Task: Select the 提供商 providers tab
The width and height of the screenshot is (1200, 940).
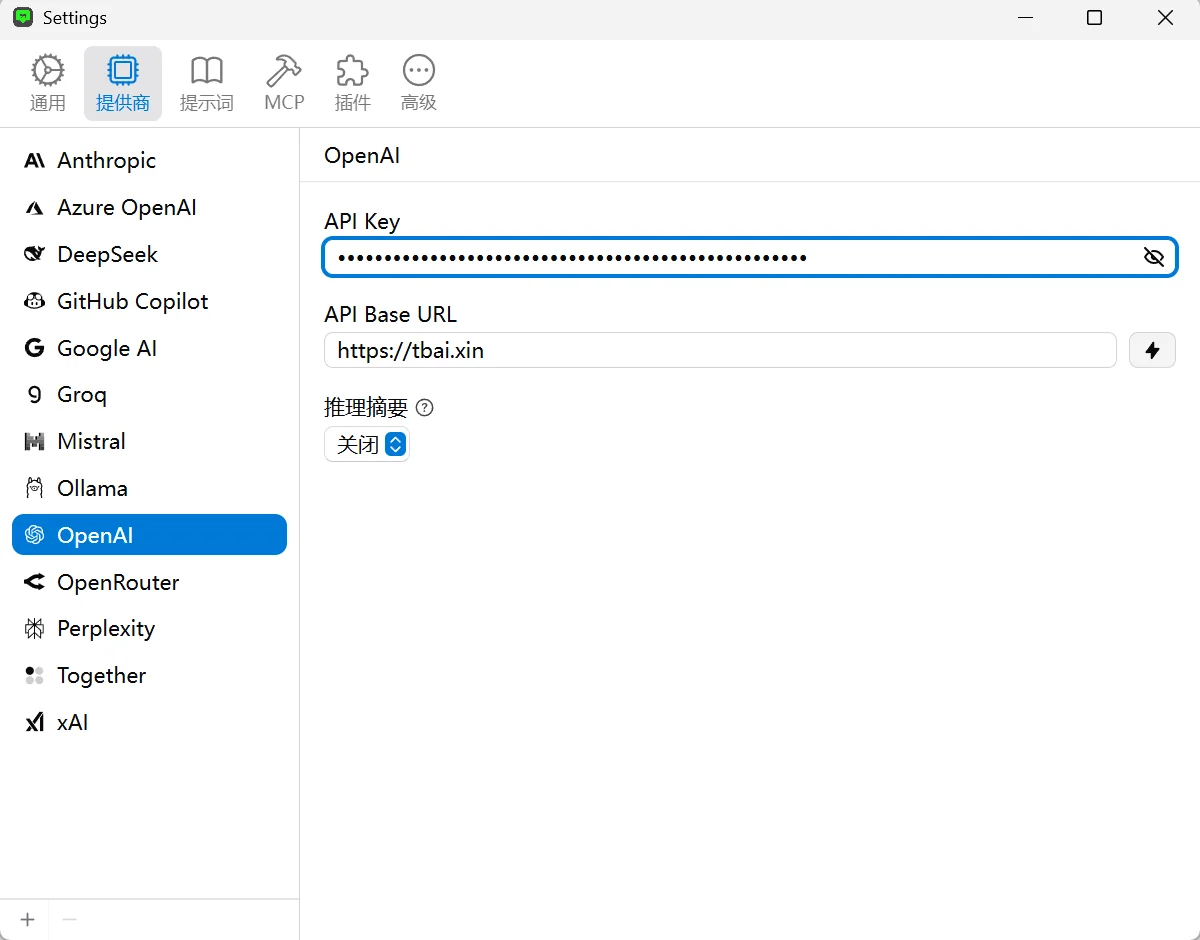Action: coord(123,83)
